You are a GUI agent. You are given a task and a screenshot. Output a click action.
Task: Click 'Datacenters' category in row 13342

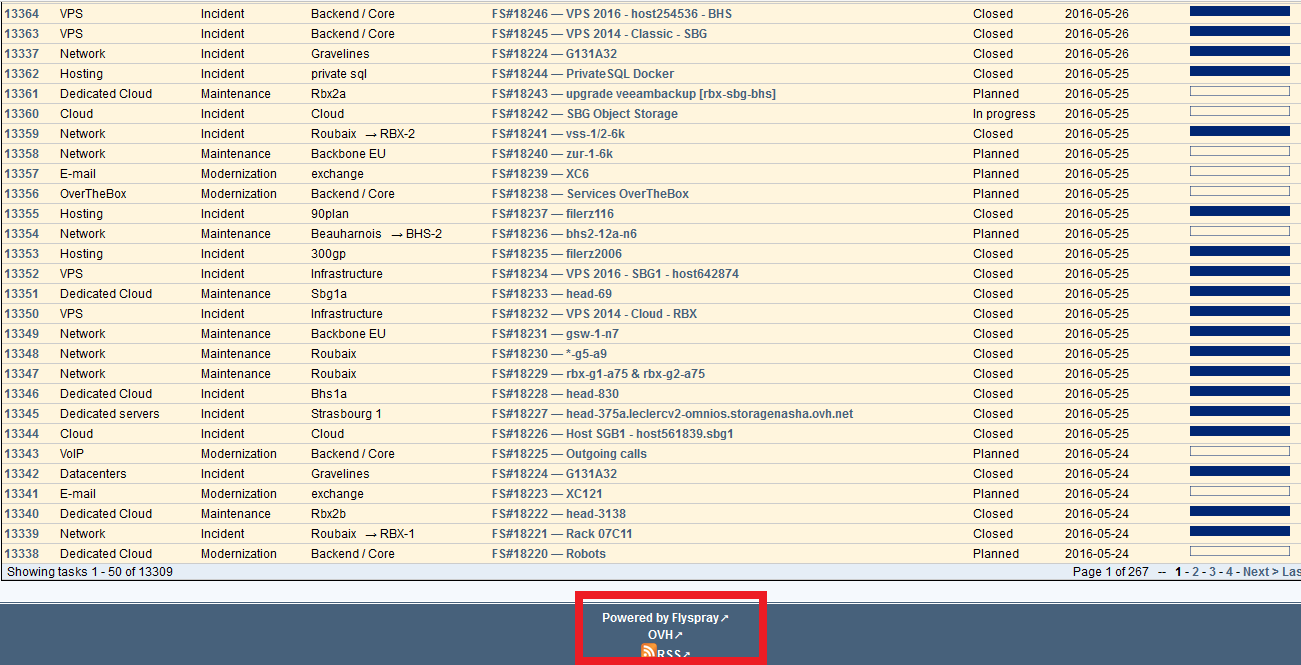93,474
